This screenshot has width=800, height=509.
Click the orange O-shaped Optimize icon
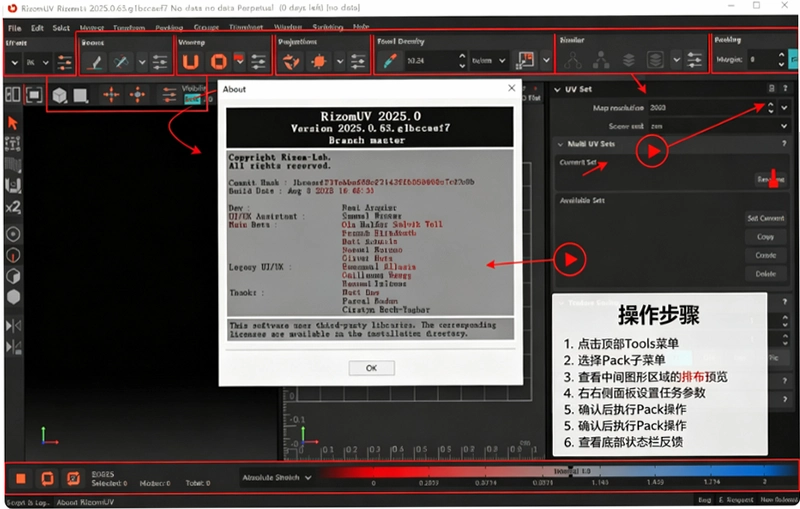(x=219, y=62)
